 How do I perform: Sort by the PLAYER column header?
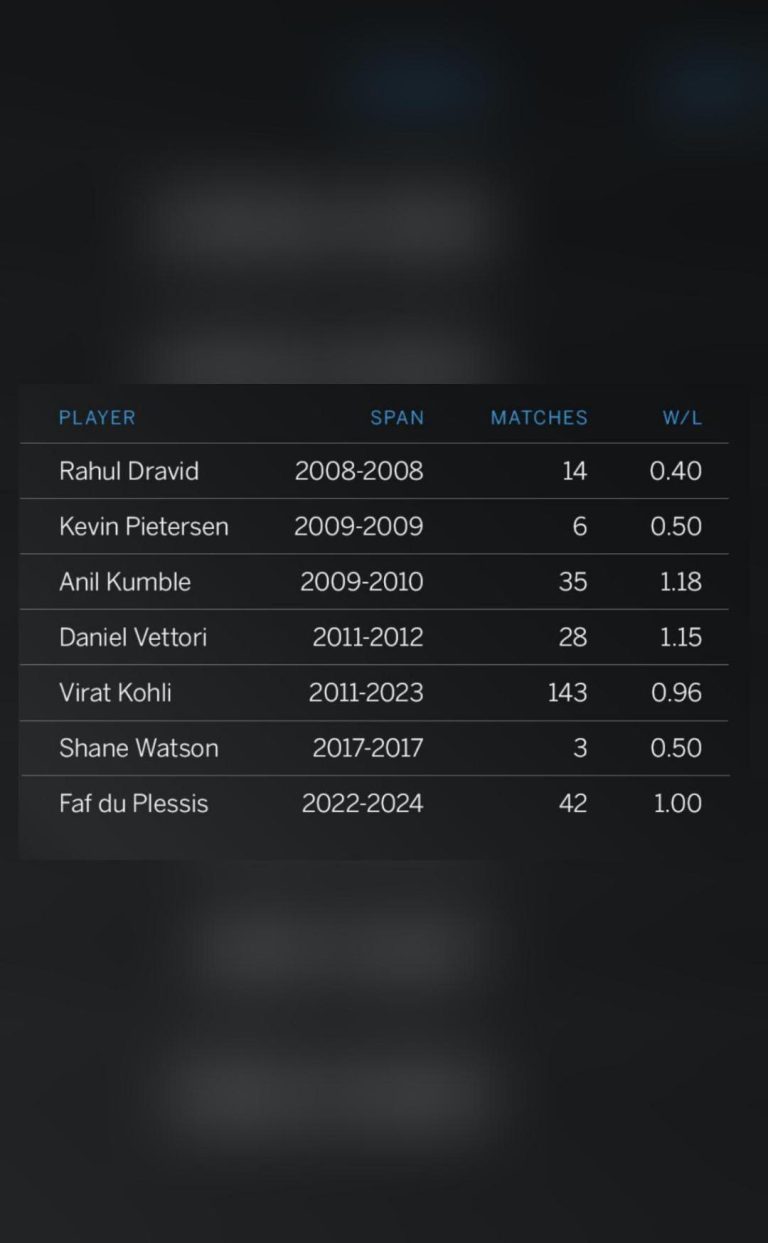pyautogui.click(x=97, y=418)
